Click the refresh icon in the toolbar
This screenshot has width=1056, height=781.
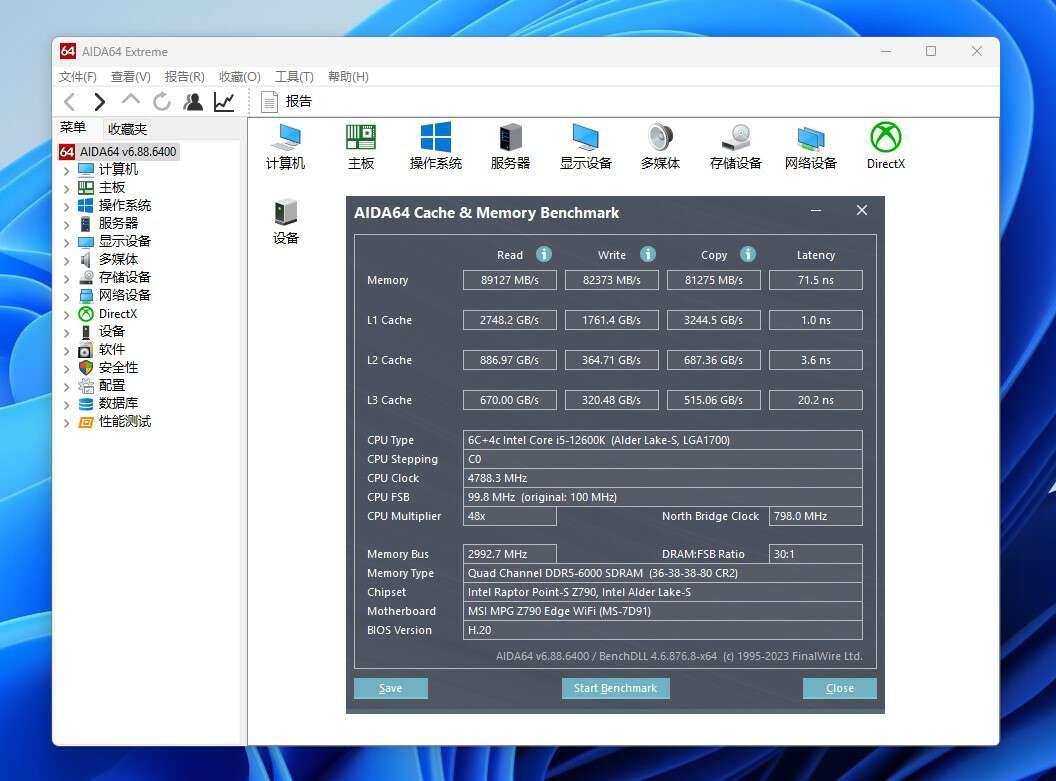point(162,101)
